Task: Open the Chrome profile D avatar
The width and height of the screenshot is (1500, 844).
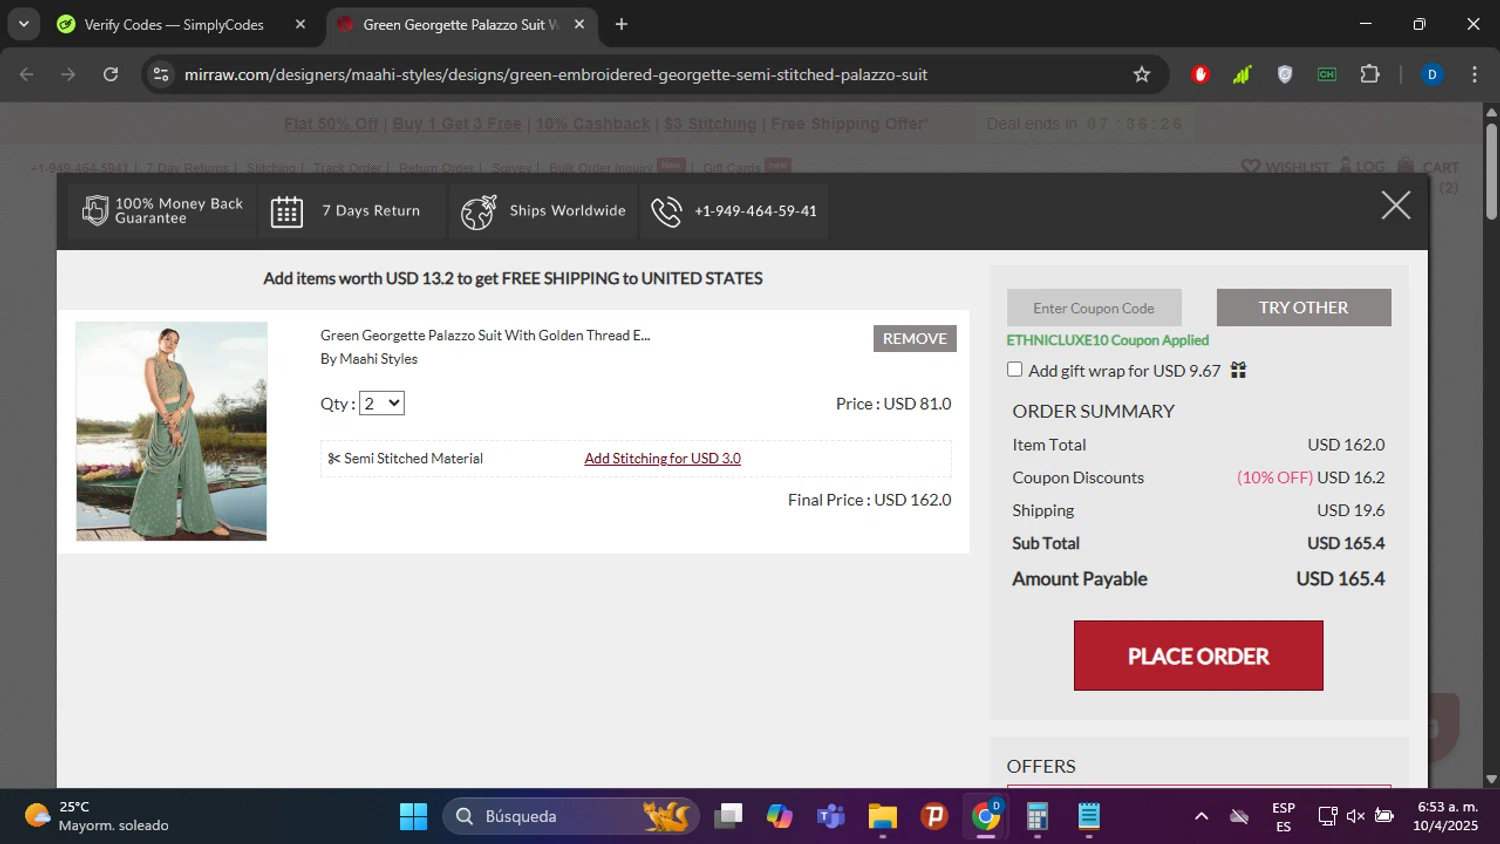Action: (1432, 74)
